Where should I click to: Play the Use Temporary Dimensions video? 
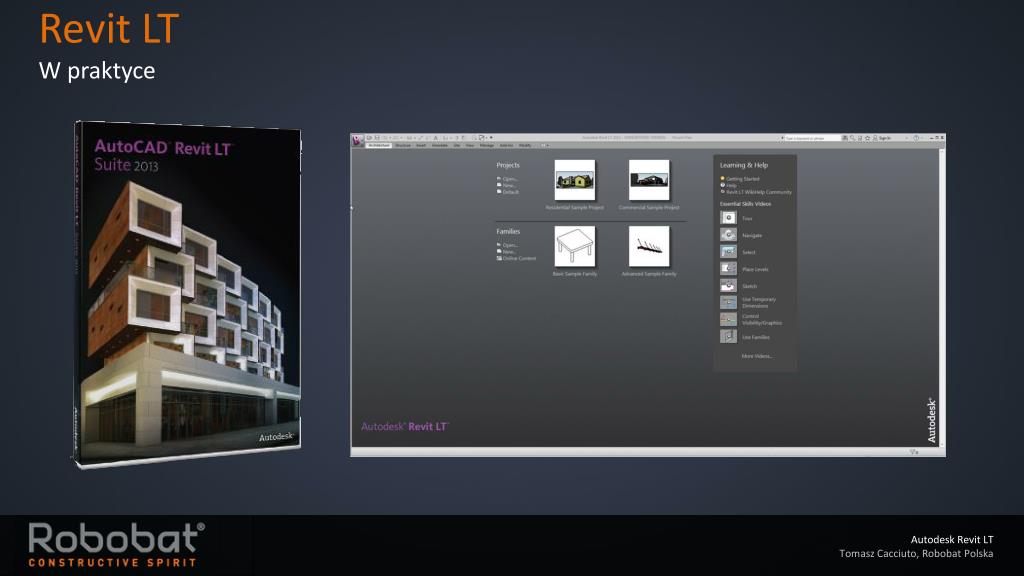click(728, 303)
